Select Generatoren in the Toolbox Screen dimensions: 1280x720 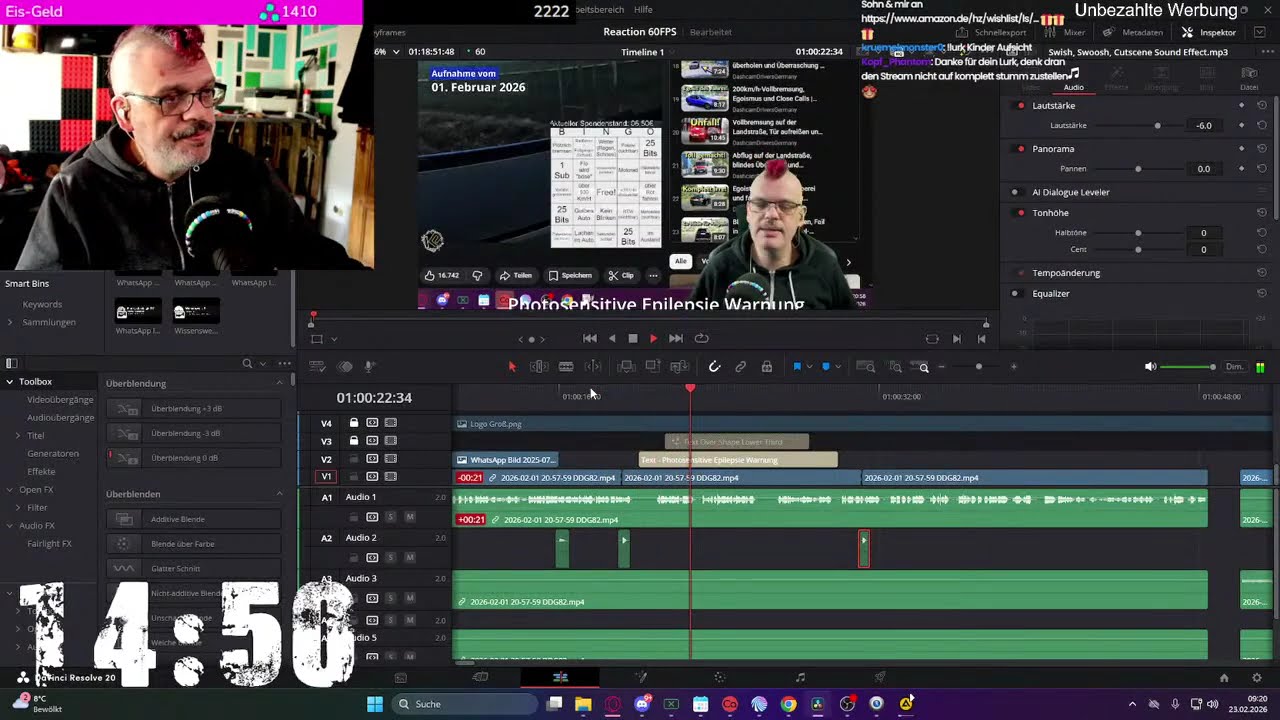point(53,454)
